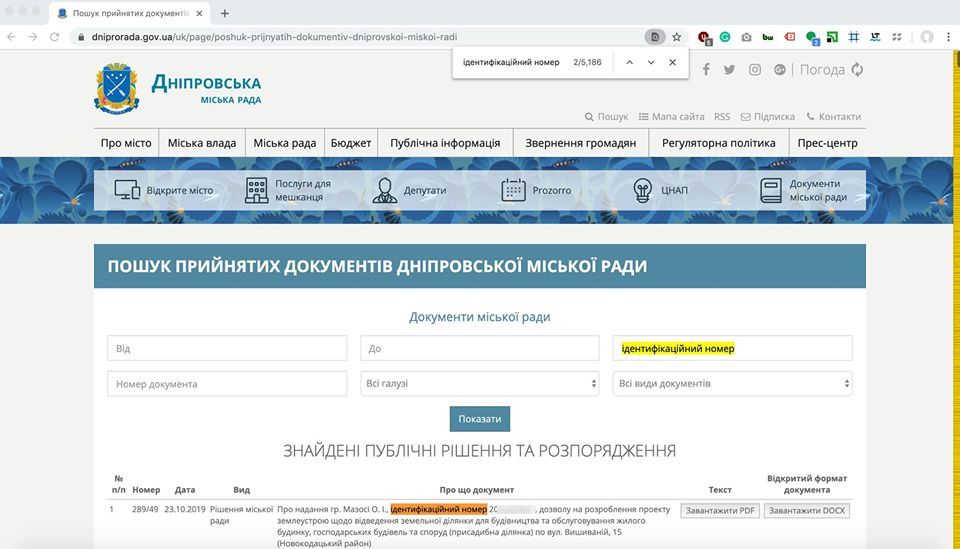This screenshot has height=549, width=960.
Task: Click the Дніпровська міська рада logo
Action: (x=178, y=89)
